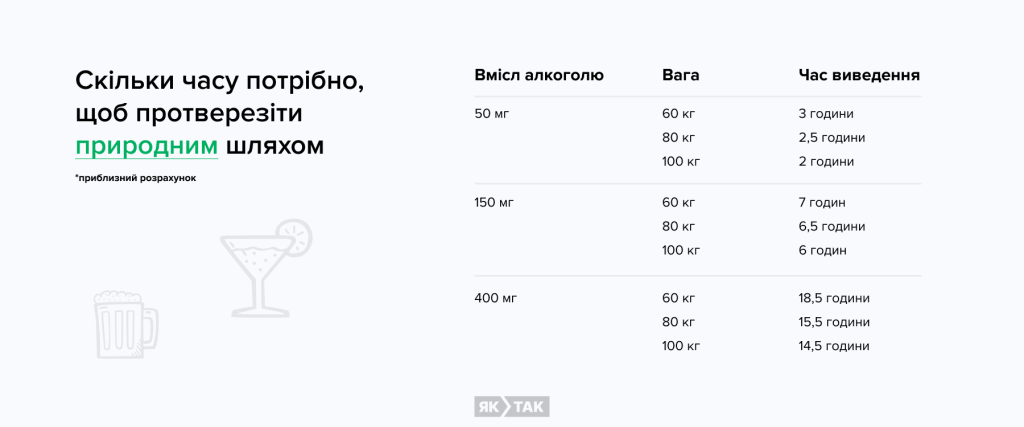Screen dimensions: 1024x427
Task: Click the "150 мг" row label
Action: coord(495,202)
